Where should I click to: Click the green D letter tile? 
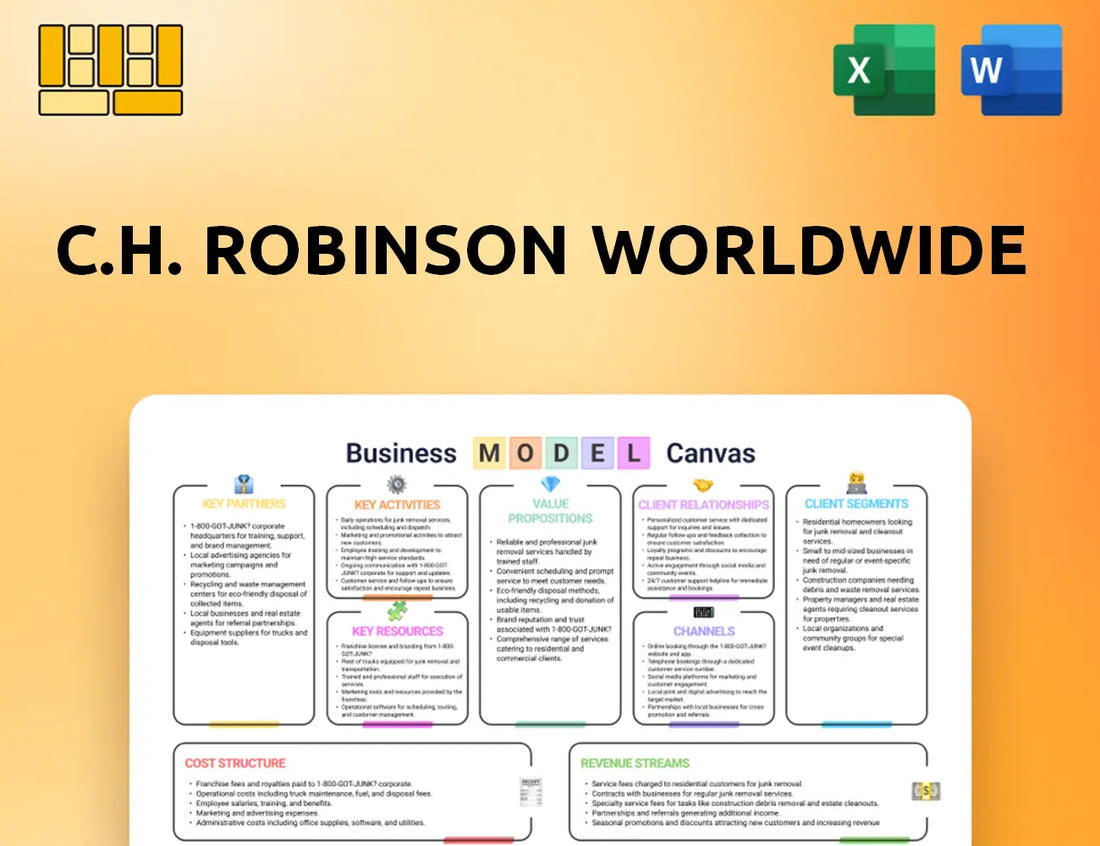pyautogui.click(x=561, y=453)
